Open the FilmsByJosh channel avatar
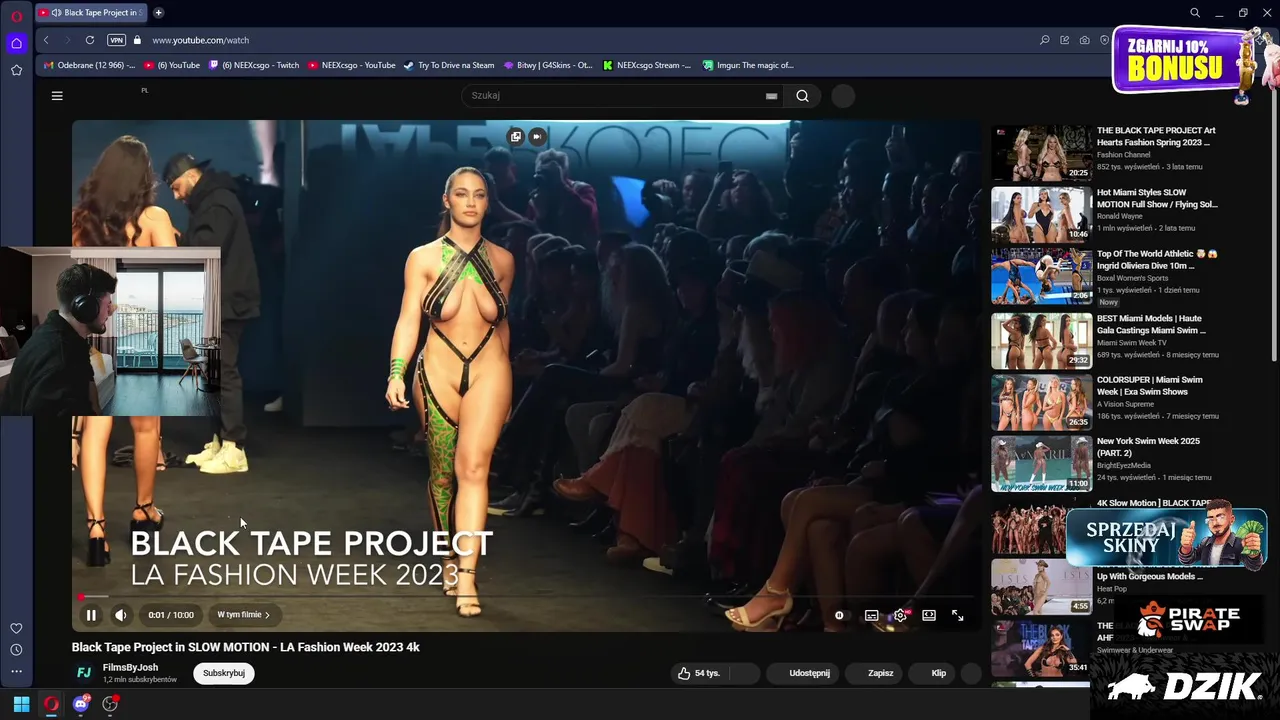The height and width of the screenshot is (720, 1280). point(84,673)
